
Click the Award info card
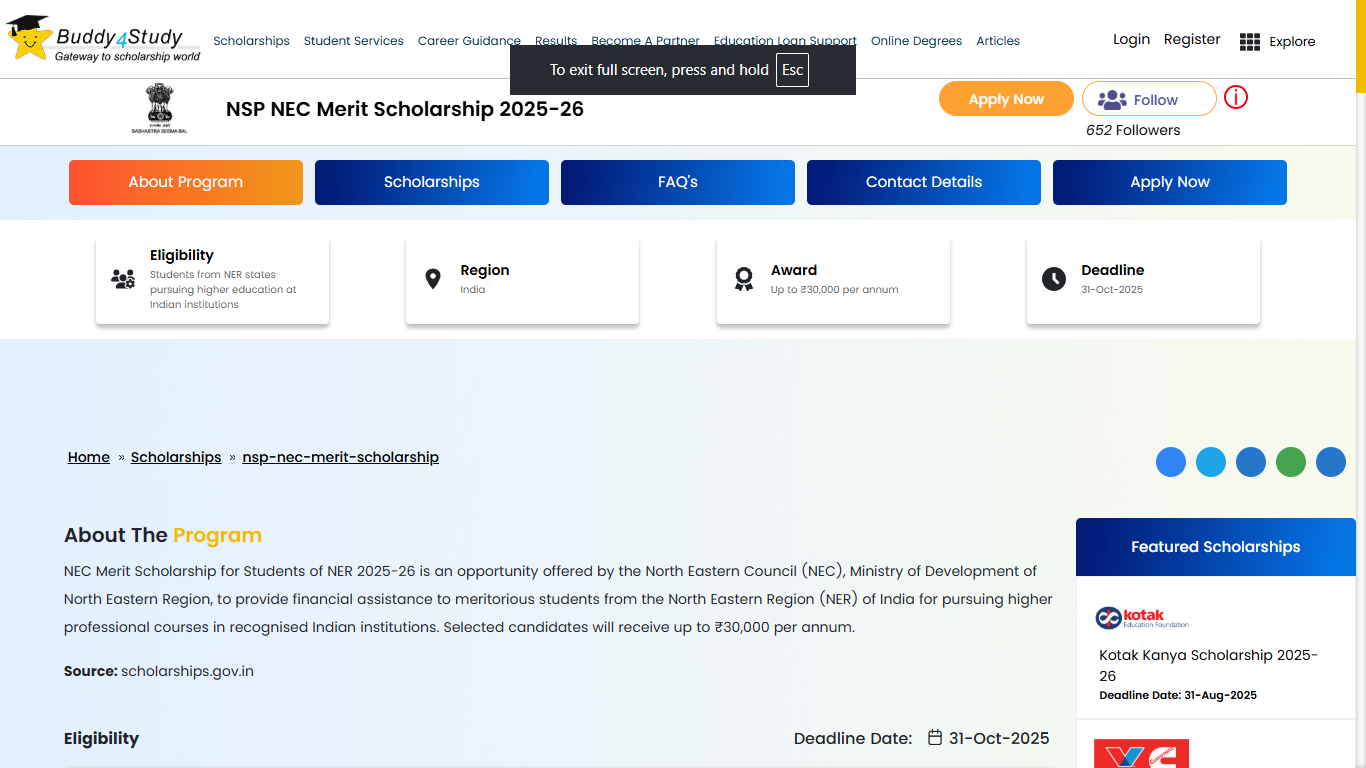(x=833, y=280)
